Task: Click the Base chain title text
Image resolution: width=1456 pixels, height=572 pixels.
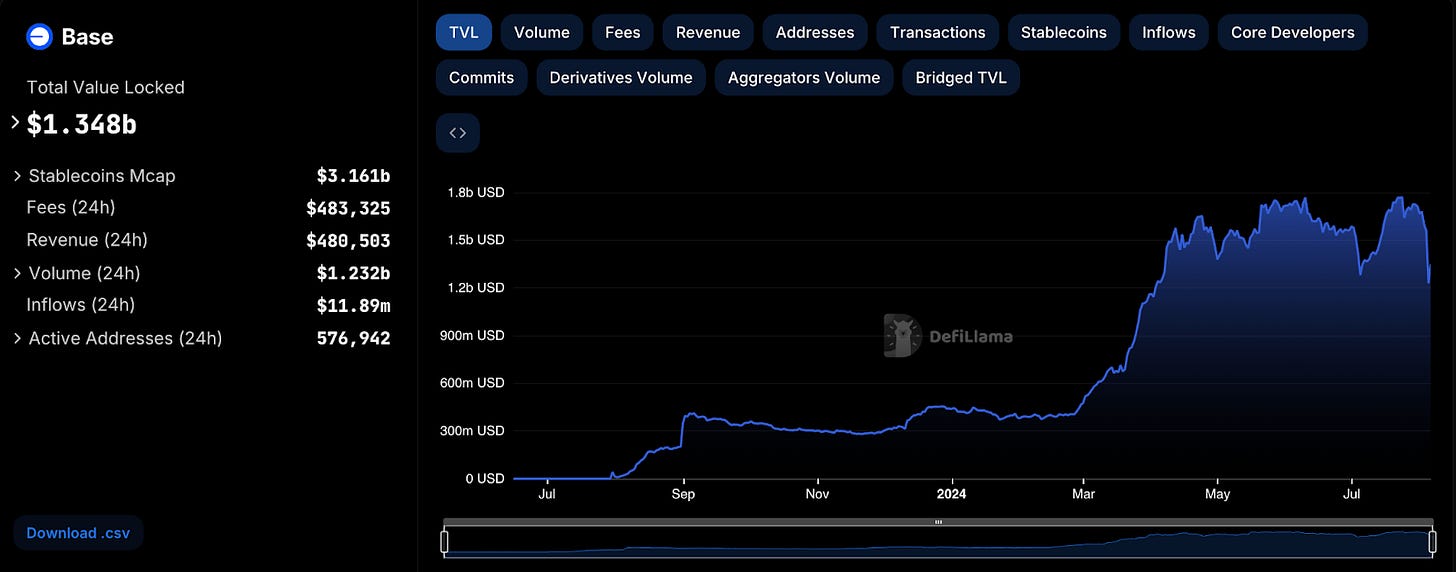Action: (x=87, y=37)
